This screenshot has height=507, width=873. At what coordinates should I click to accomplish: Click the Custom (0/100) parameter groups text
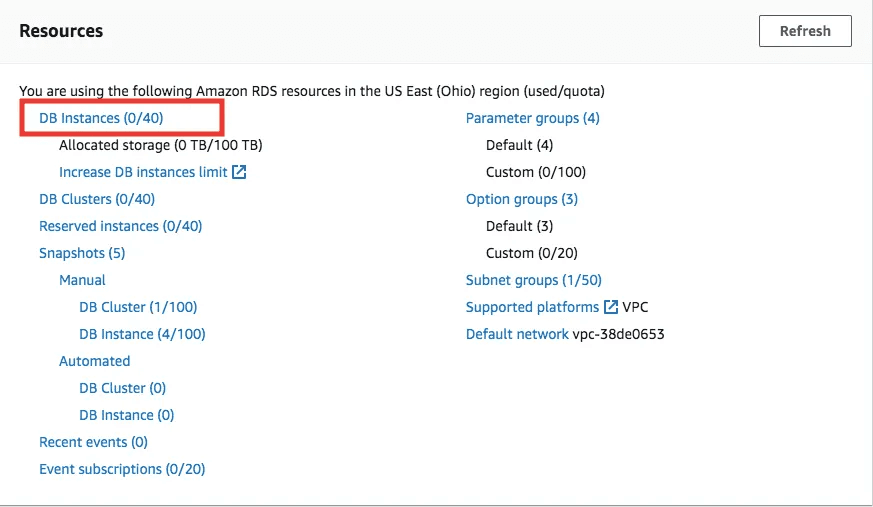pyautogui.click(x=536, y=172)
